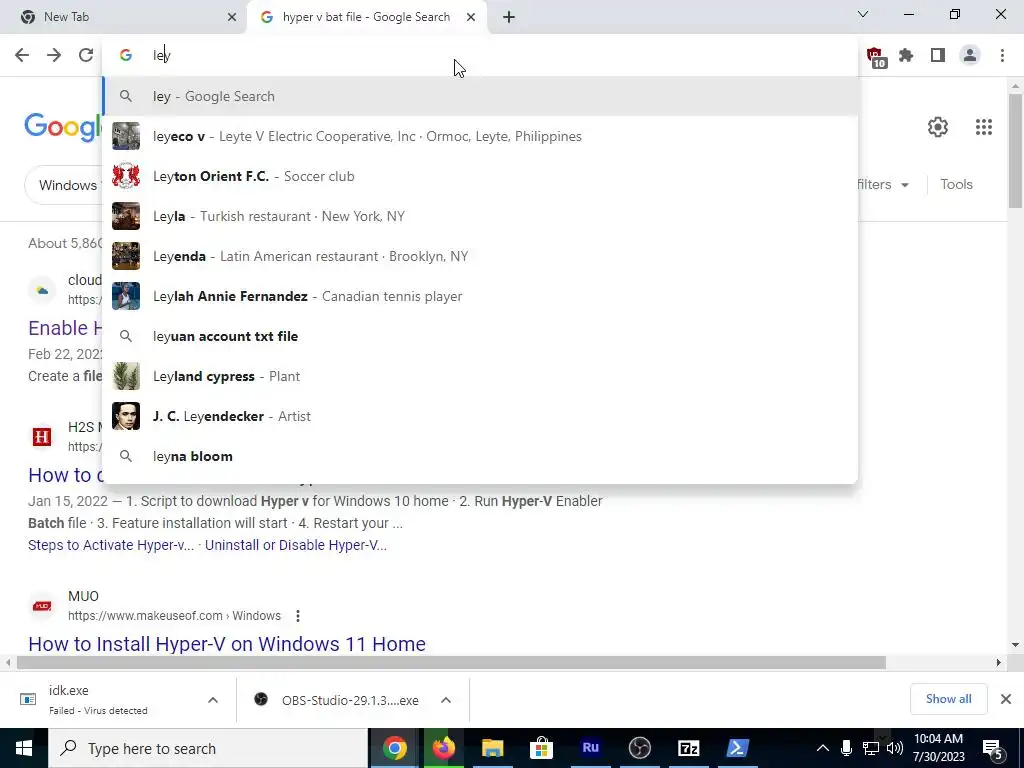Close the hyper v bat file tab
The width and height of the screenshot is (1024, 768).
point(471,17)
